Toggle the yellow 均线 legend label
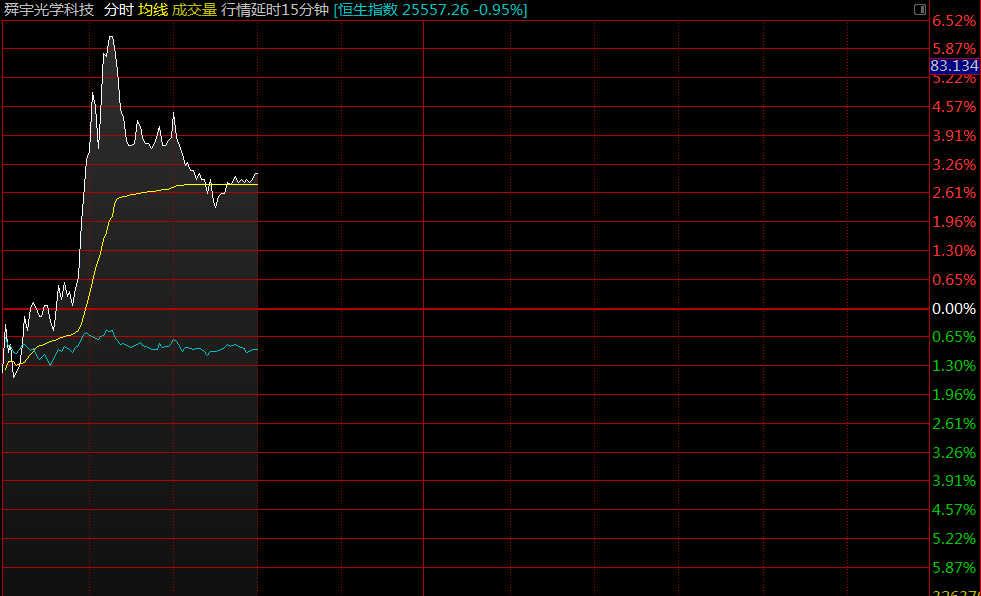 [x=153, y=10]
